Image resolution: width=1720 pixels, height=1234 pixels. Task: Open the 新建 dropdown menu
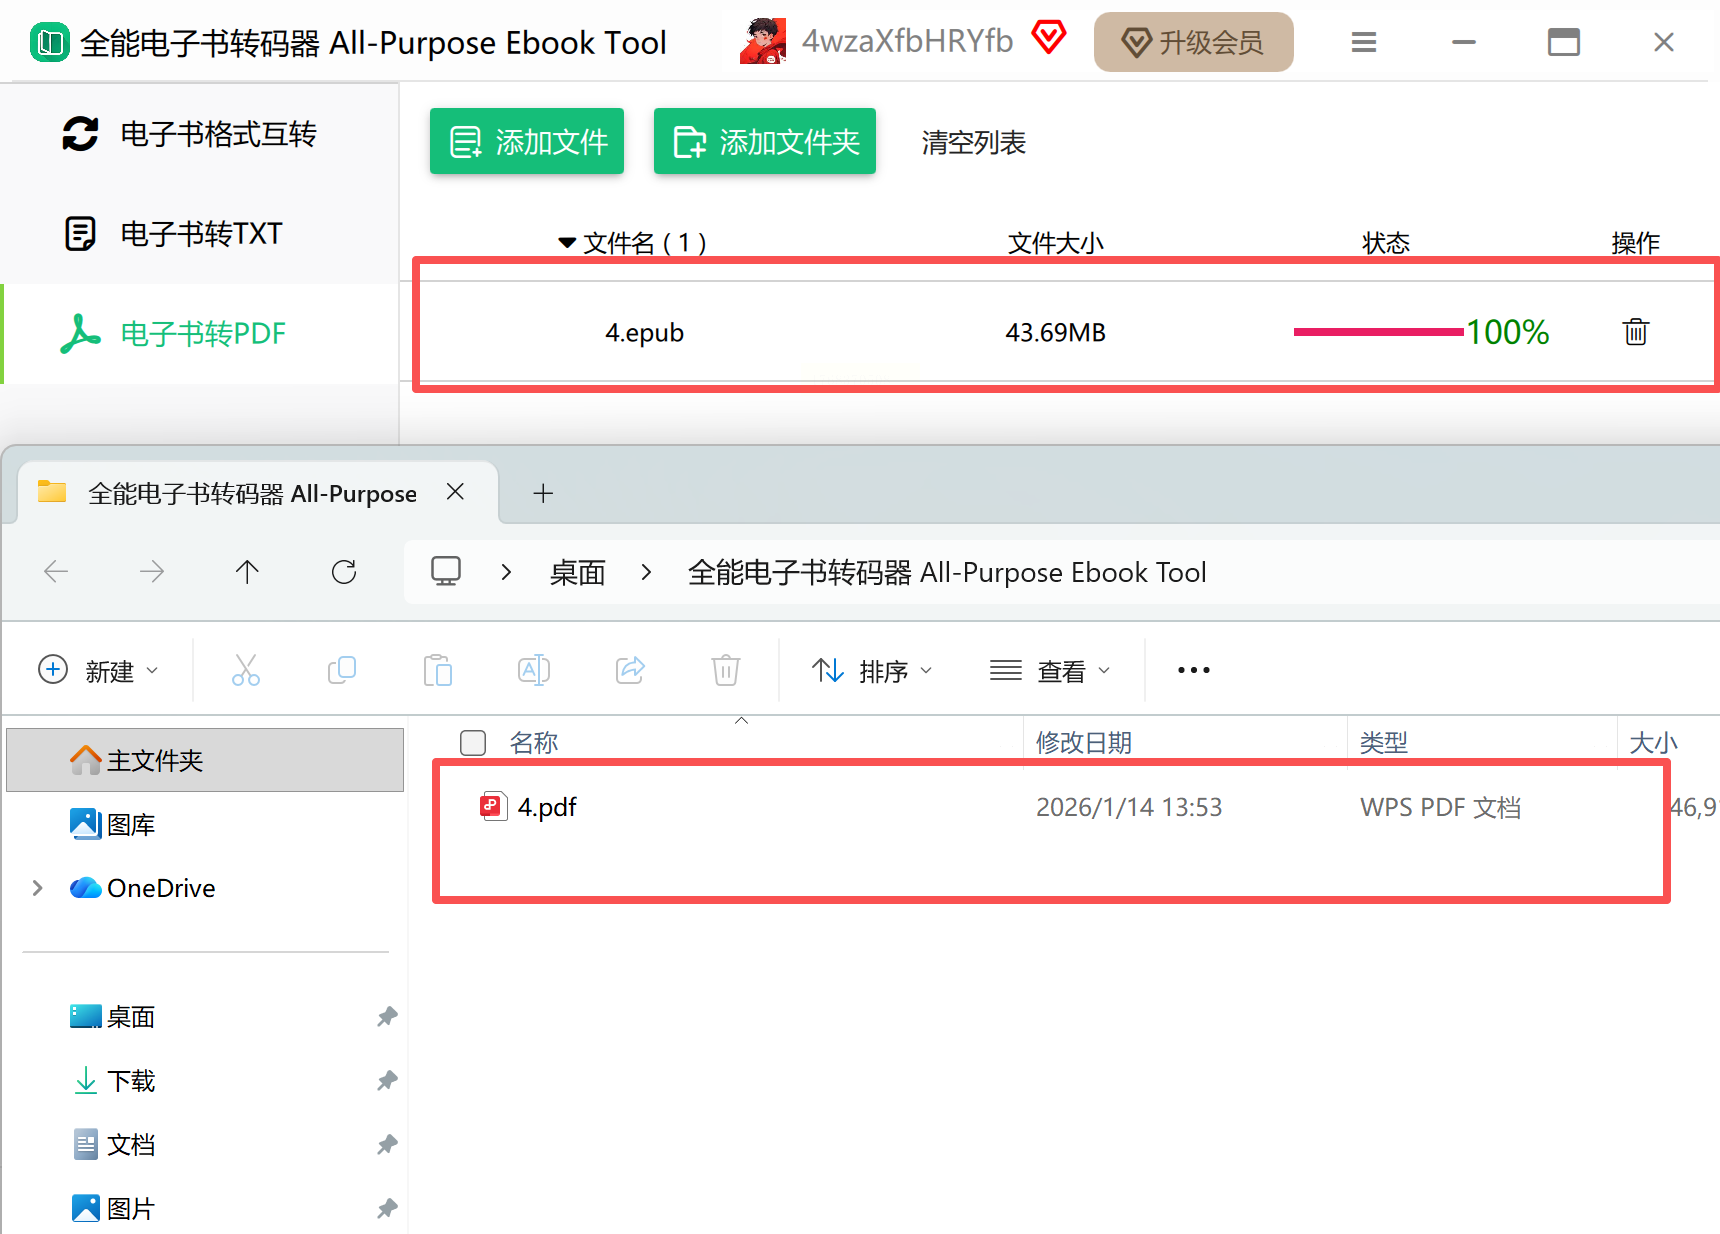click(x=98, y=670)
